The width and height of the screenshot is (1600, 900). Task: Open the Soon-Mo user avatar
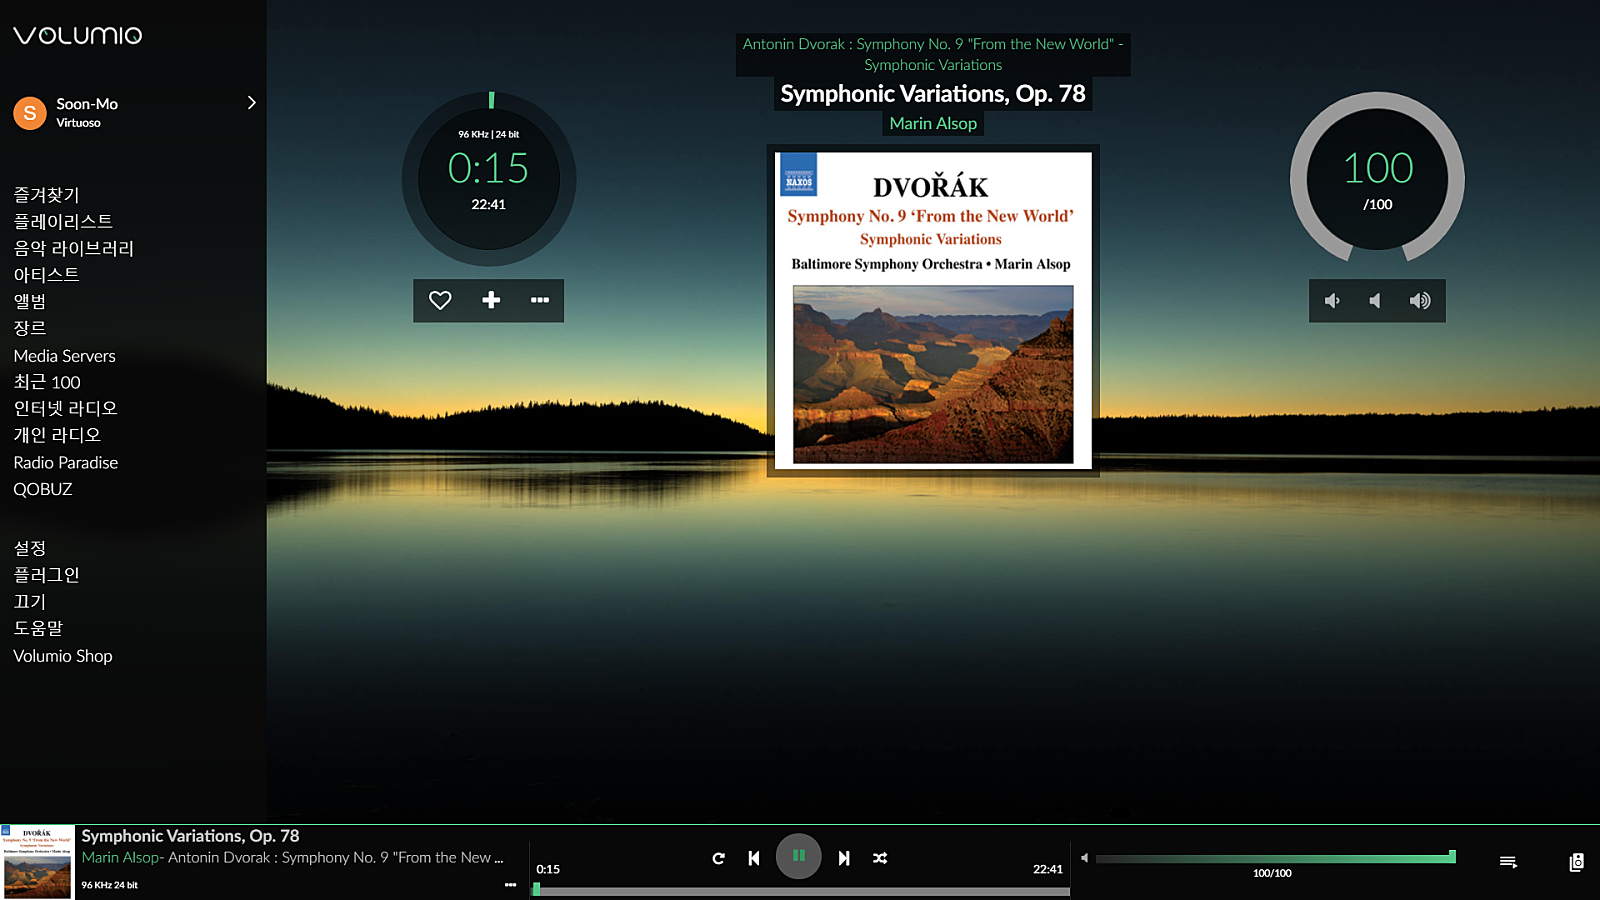click(30, 113)
